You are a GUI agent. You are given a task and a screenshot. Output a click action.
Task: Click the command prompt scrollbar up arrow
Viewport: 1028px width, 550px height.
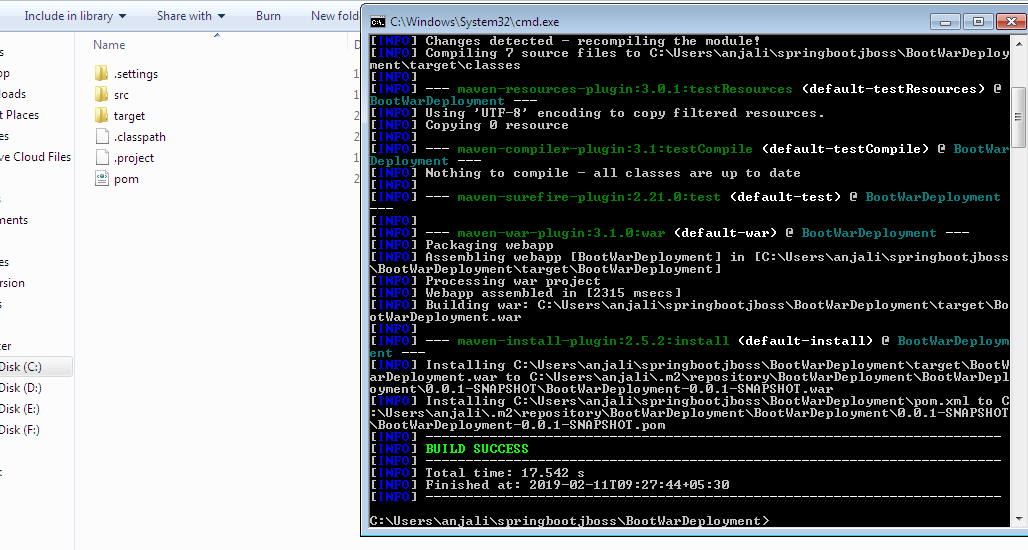pyautogui.click(x=1018, y=42)
